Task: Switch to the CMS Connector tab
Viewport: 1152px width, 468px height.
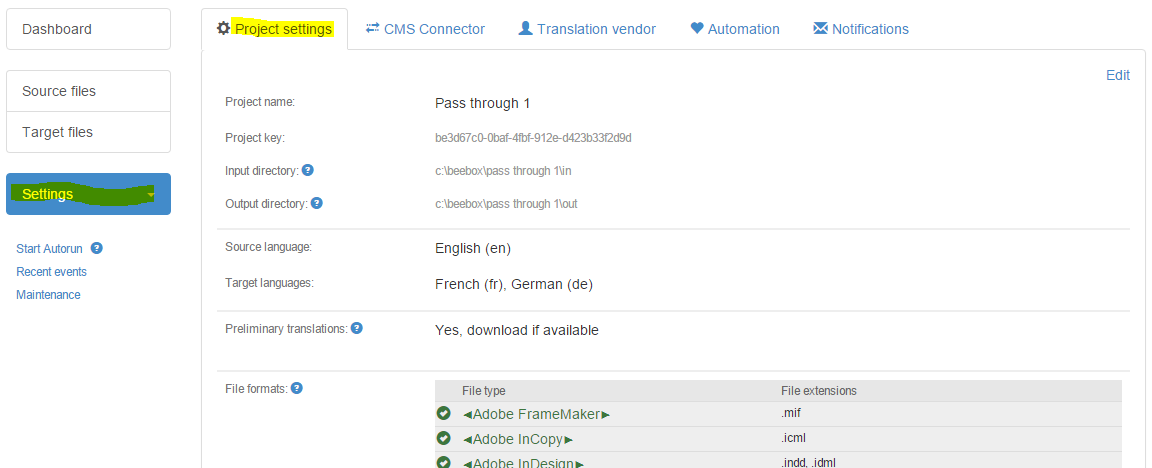Action: [425, 29]
